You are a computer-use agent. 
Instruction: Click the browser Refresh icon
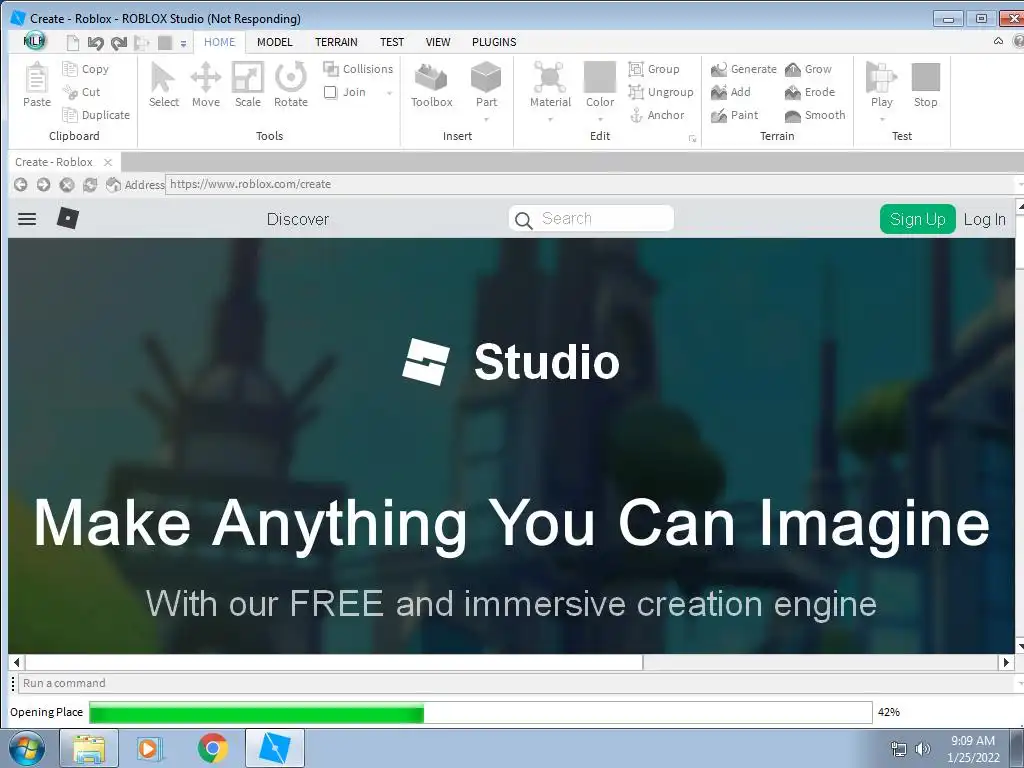click(x=90, y=185)
